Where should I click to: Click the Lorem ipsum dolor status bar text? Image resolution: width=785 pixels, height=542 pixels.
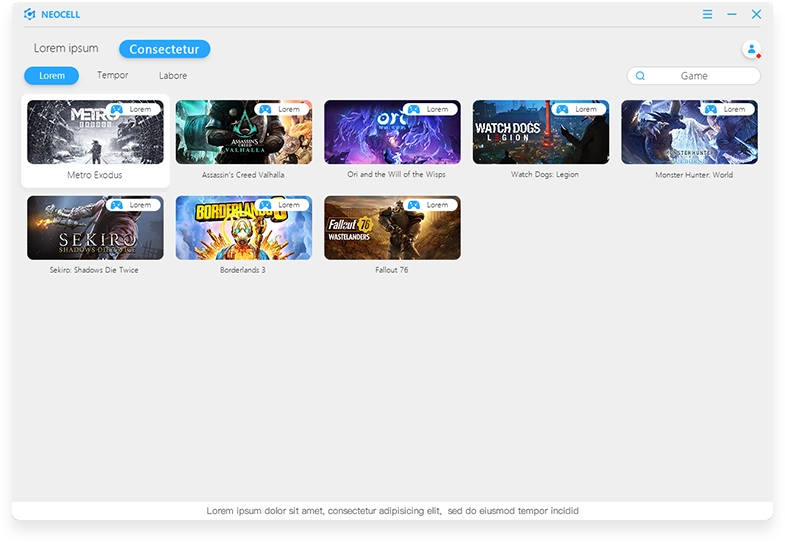coord(392,510)
